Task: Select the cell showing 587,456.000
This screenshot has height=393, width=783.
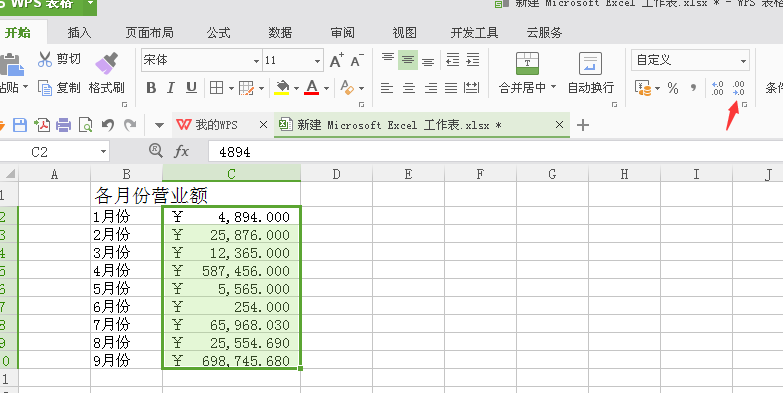Action: click(x=231, y=271)
